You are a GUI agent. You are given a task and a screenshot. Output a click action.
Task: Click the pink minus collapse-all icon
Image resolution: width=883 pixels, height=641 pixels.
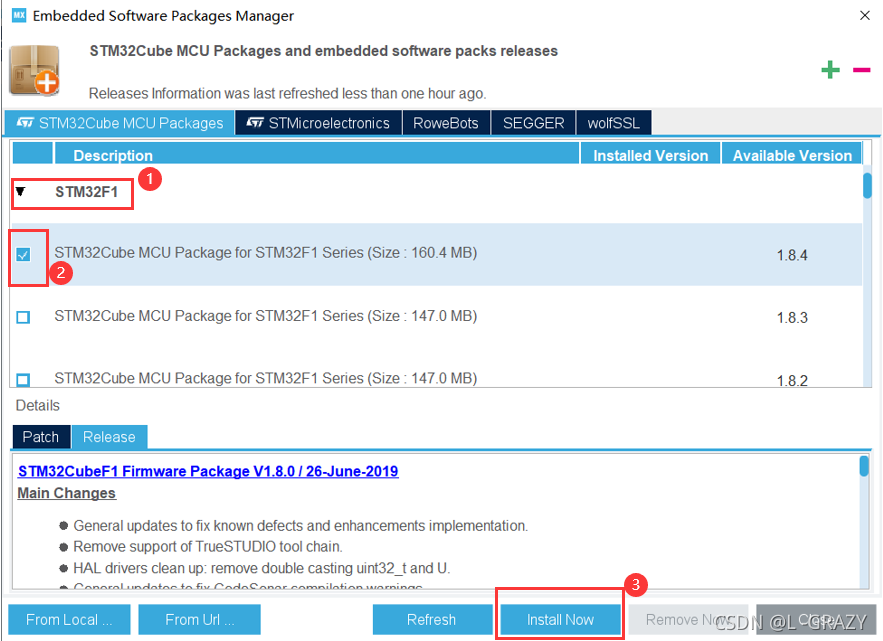coord(861,70)
